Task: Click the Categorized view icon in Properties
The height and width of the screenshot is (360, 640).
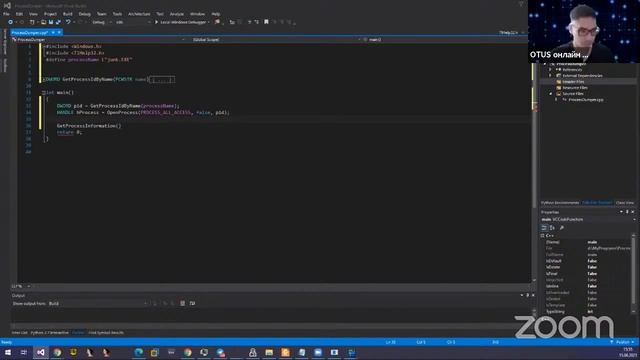Action: (x=544, y=228)
